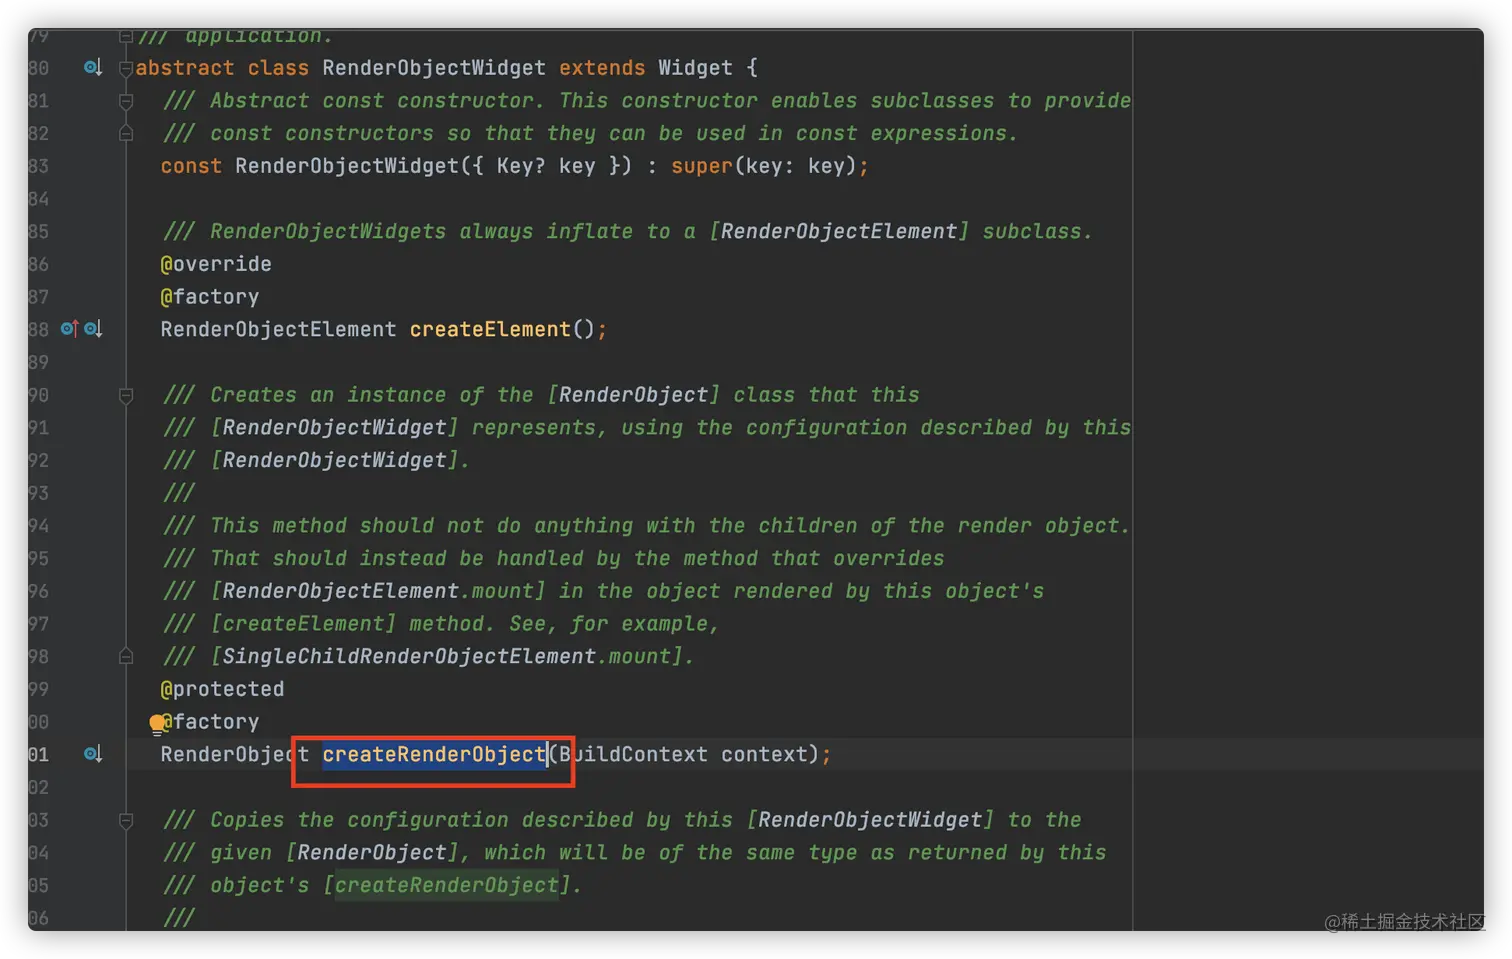This screenshot has height=959, width=1512.
Task: Collapse the RenderObjectWidget class body fold
Action: point(126,69)
